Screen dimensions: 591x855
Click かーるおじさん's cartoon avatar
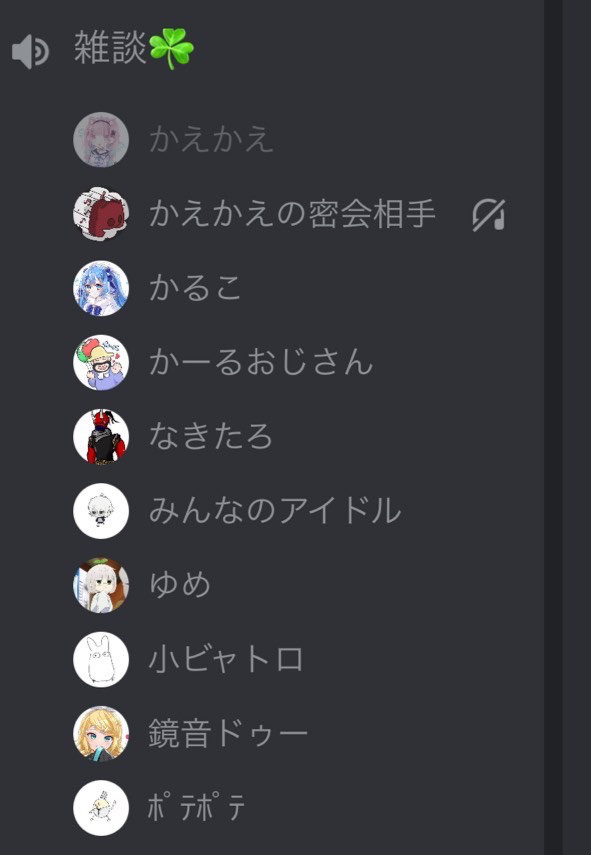101,362
